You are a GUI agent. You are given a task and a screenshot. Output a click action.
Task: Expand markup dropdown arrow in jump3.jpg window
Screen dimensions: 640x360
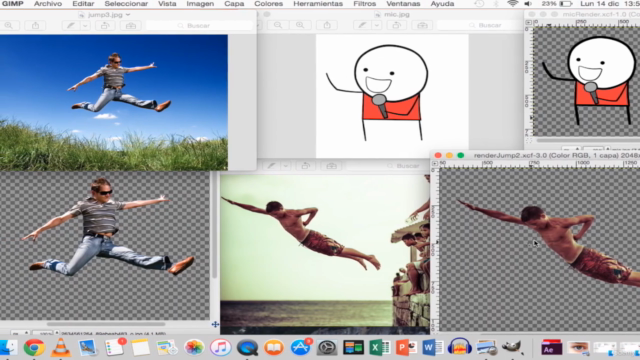(85, 26)
